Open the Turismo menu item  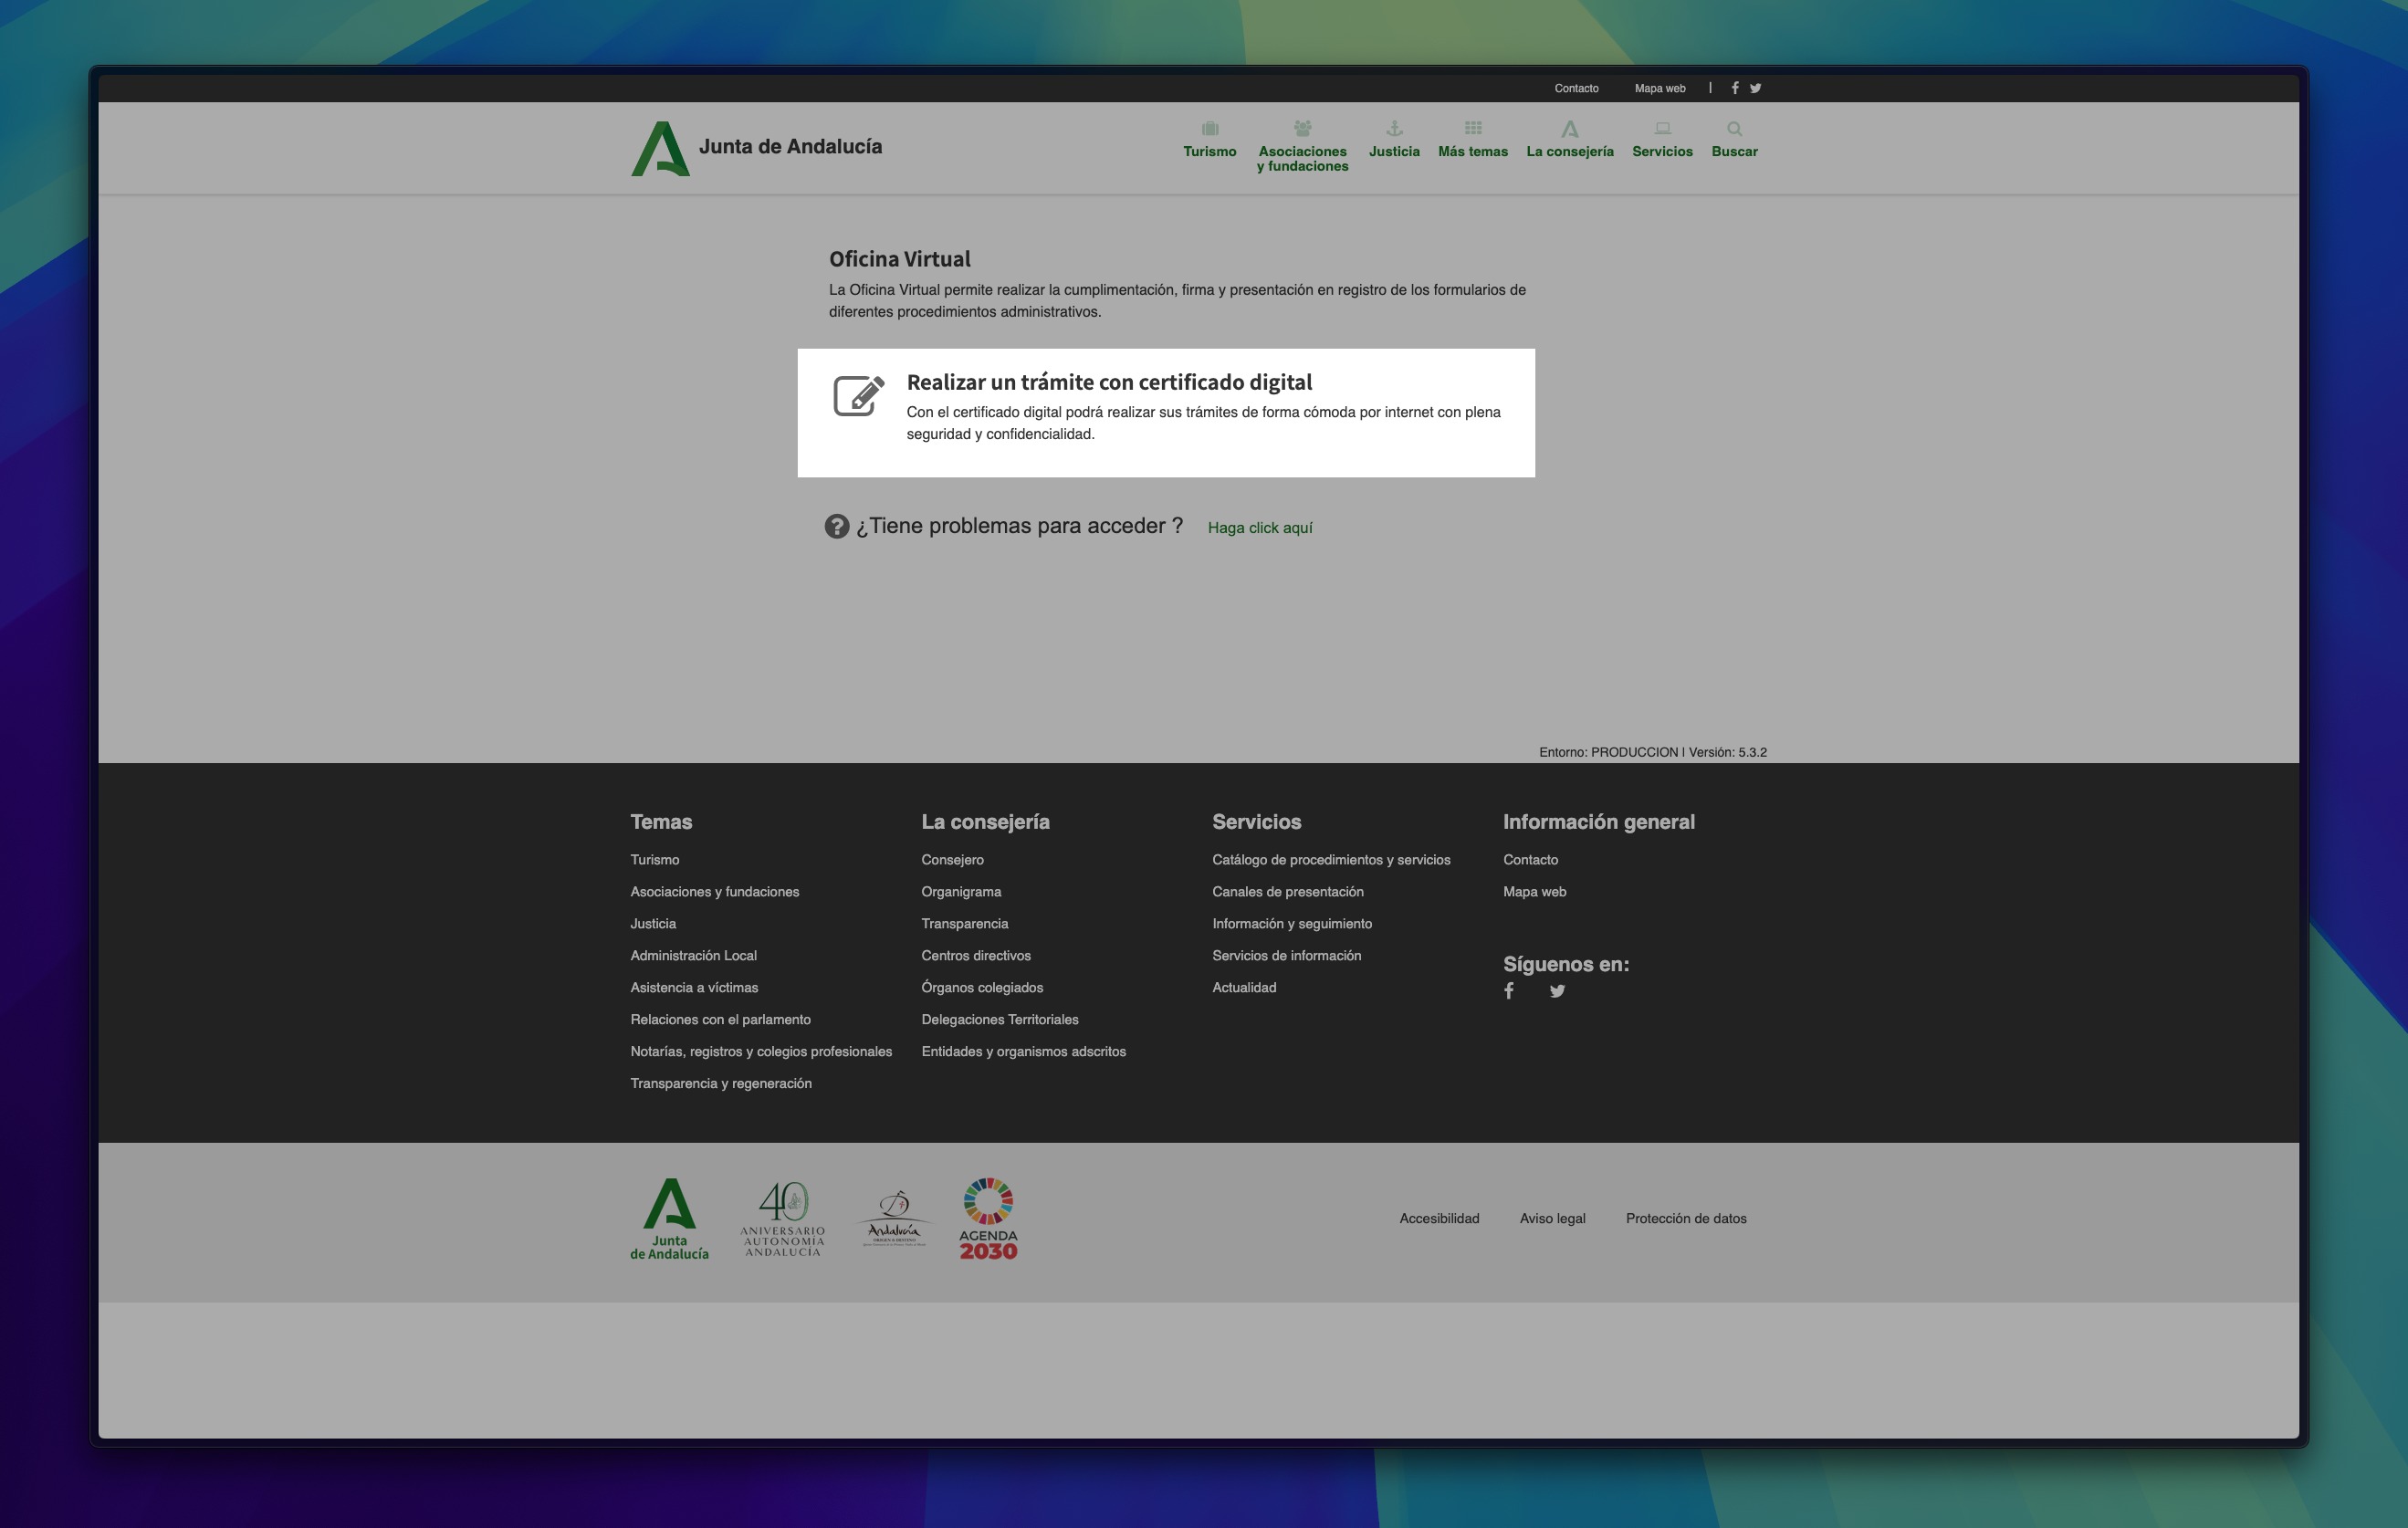(x=1209, y=140)
